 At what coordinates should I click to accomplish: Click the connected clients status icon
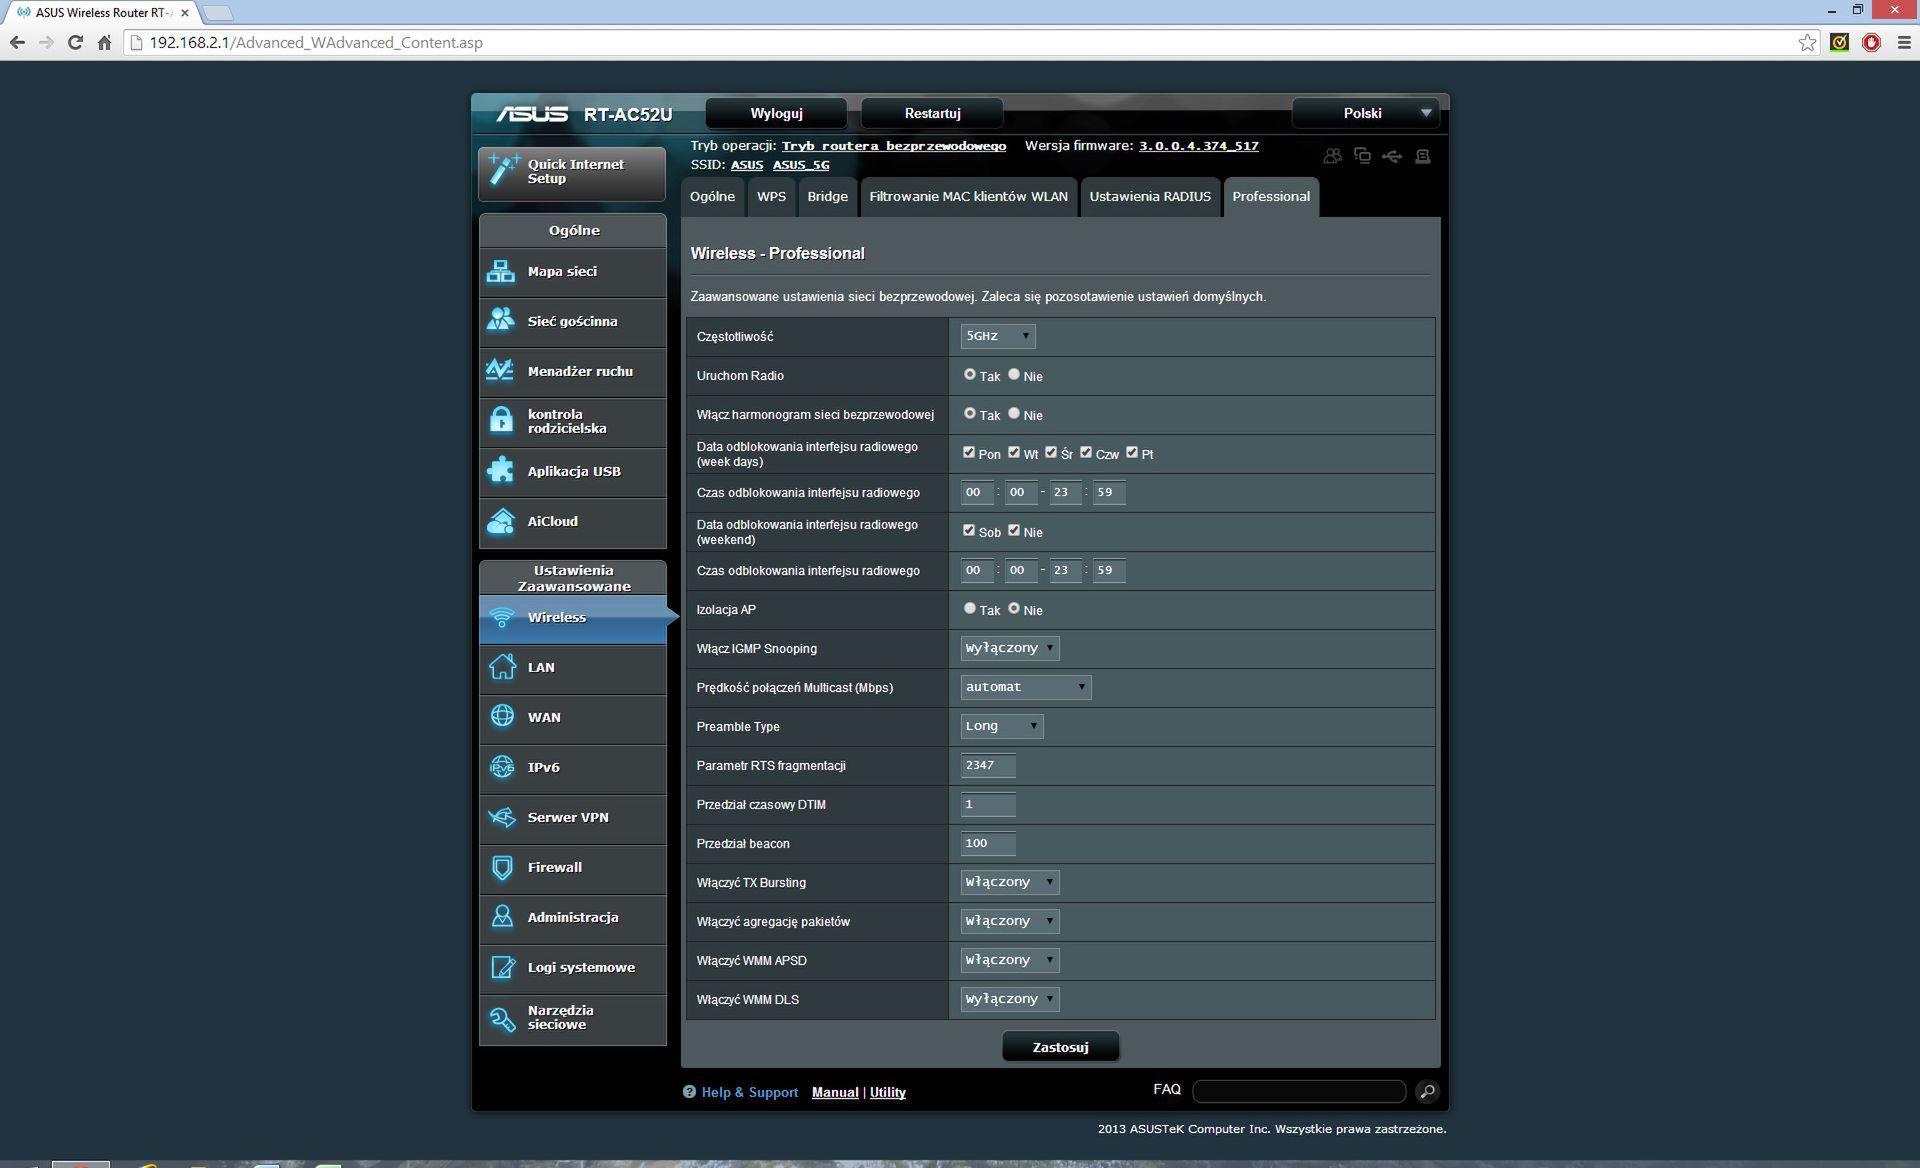(1332, 156)
